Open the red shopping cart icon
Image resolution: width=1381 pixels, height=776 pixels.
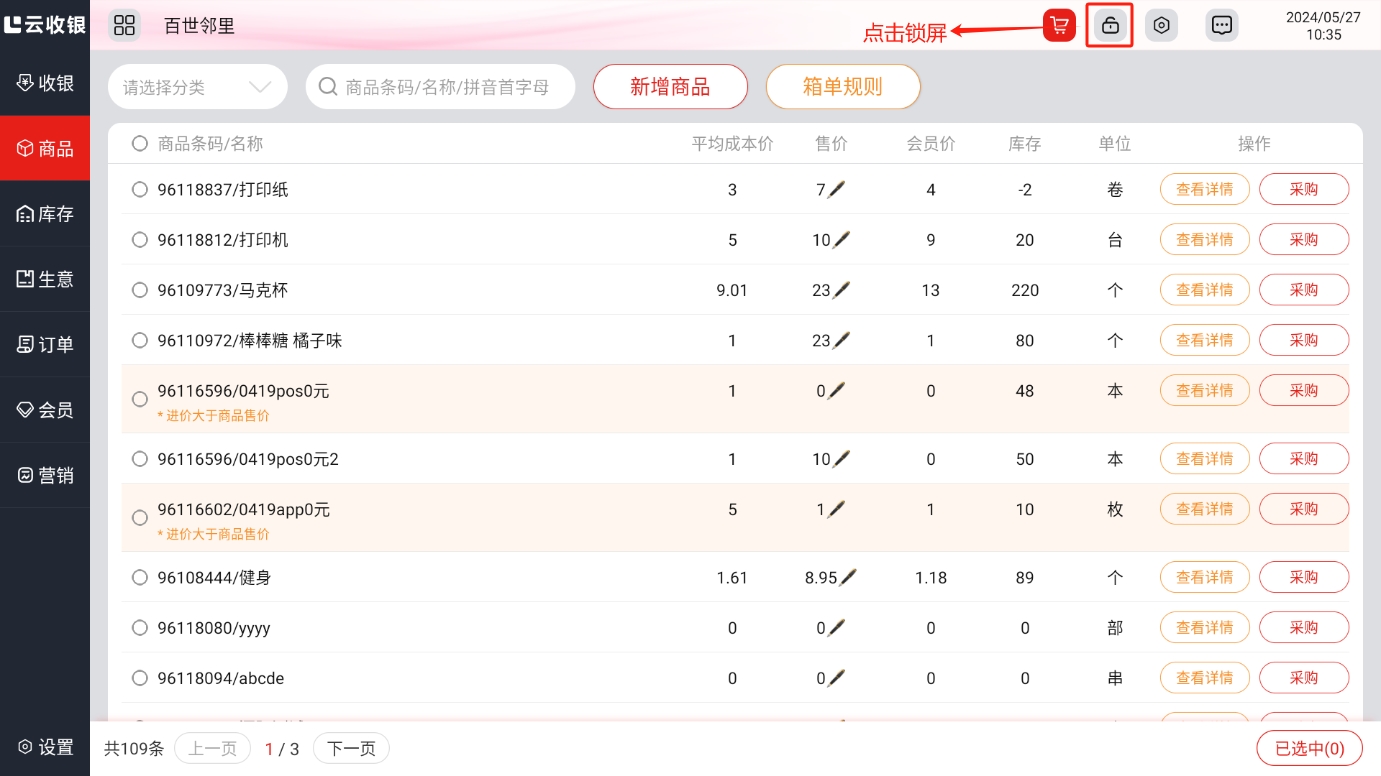(x=1059, y=26)
